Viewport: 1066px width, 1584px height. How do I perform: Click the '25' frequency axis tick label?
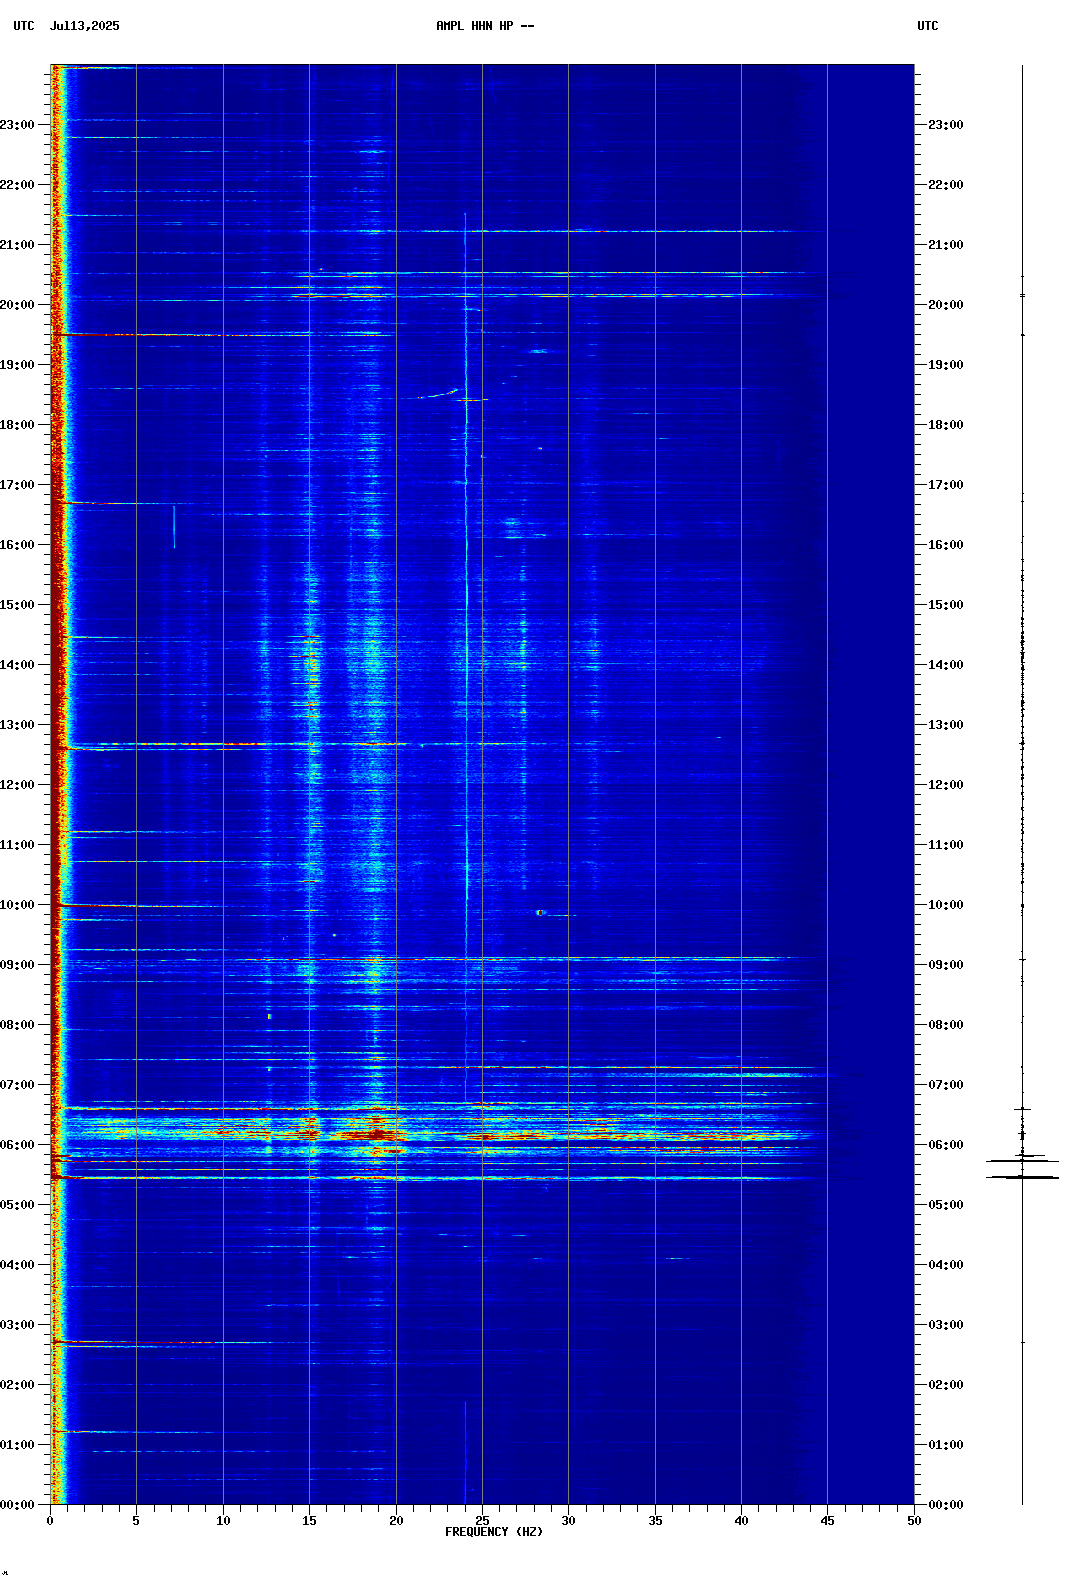point(482,1521)
